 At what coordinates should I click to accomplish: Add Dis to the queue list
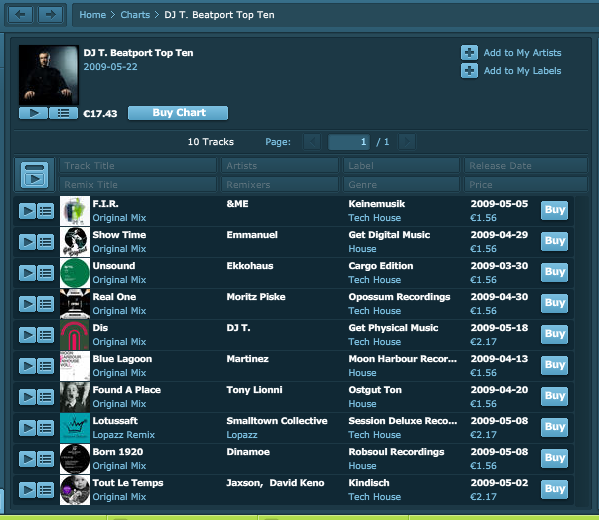point(45,335)
